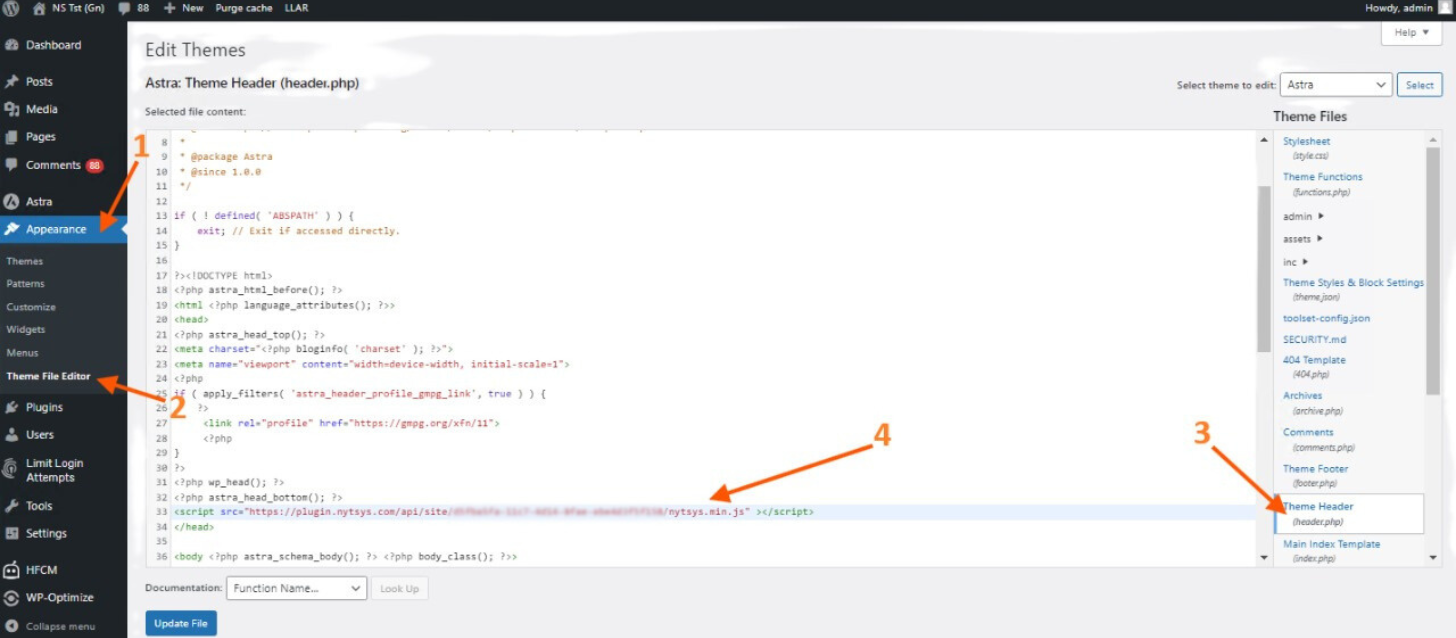Click the Update File button
The image size is (1456, 638).
181,624
